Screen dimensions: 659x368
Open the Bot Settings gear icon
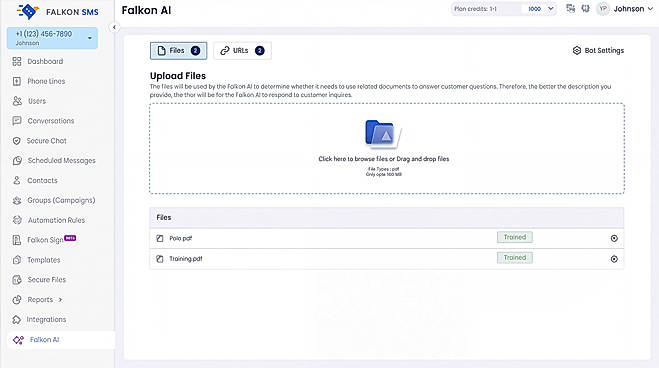pyautogui.click(x=577, y=50)
